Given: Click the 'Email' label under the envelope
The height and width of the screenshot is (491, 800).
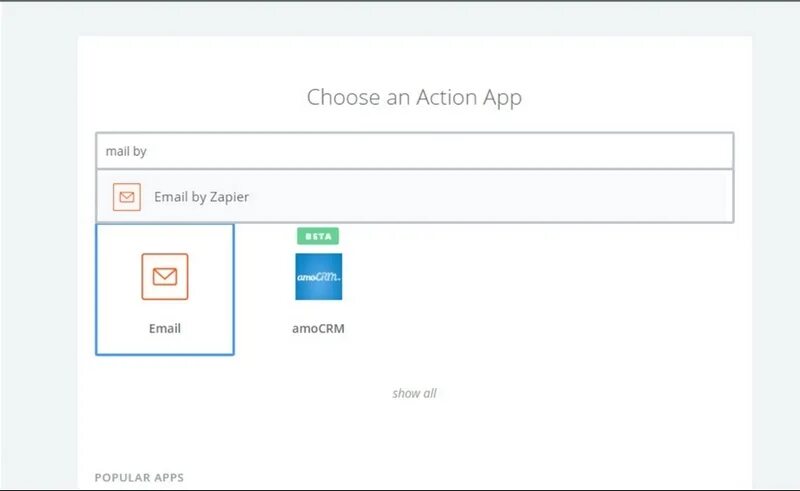Looking at the screenshot, I should point(165,328).
